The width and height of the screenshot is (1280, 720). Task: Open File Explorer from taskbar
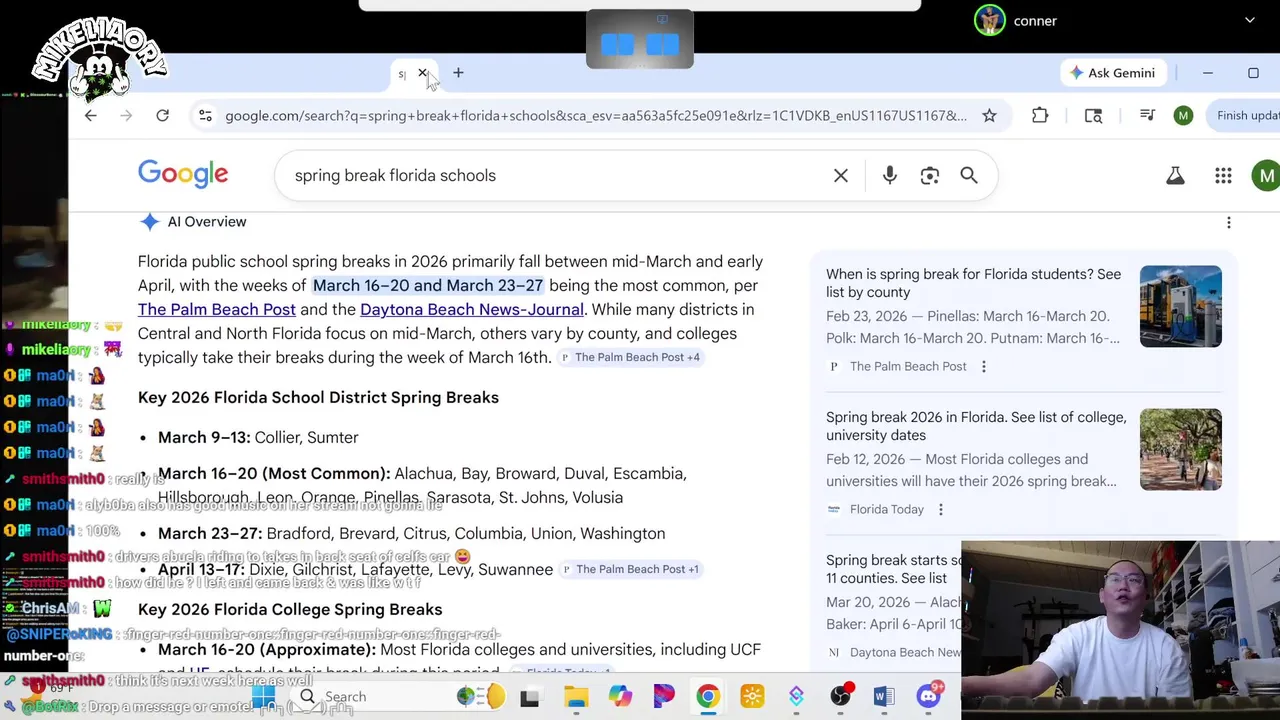pyautogui.click(x=576, y=697)
